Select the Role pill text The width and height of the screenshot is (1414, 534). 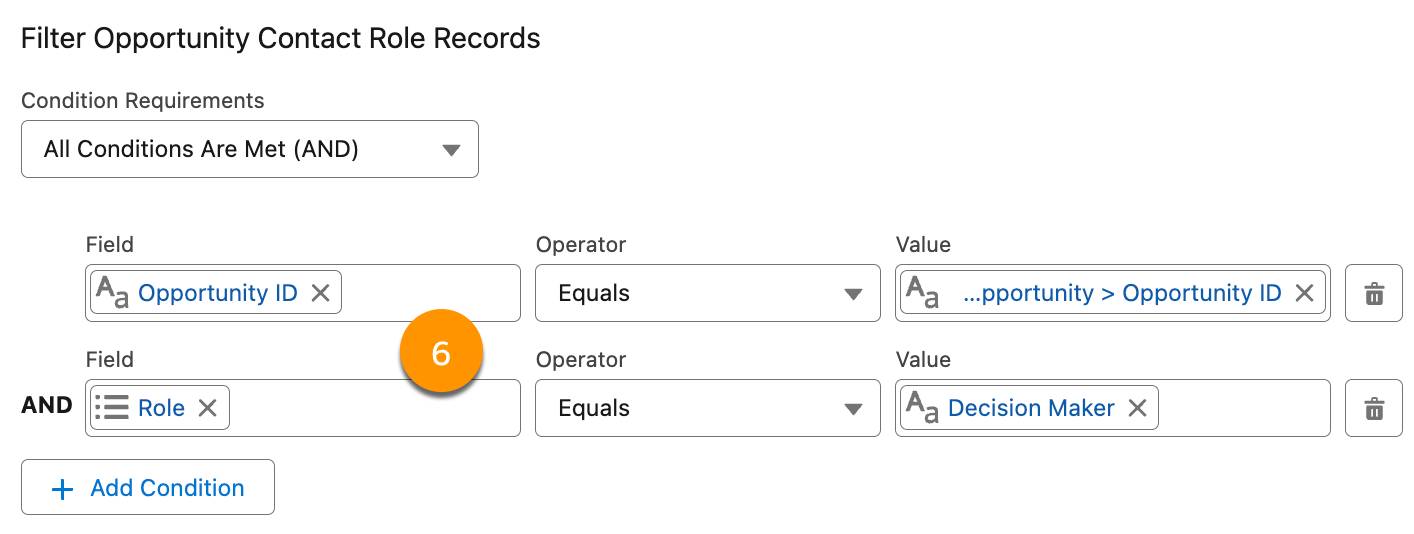point(161,408)
